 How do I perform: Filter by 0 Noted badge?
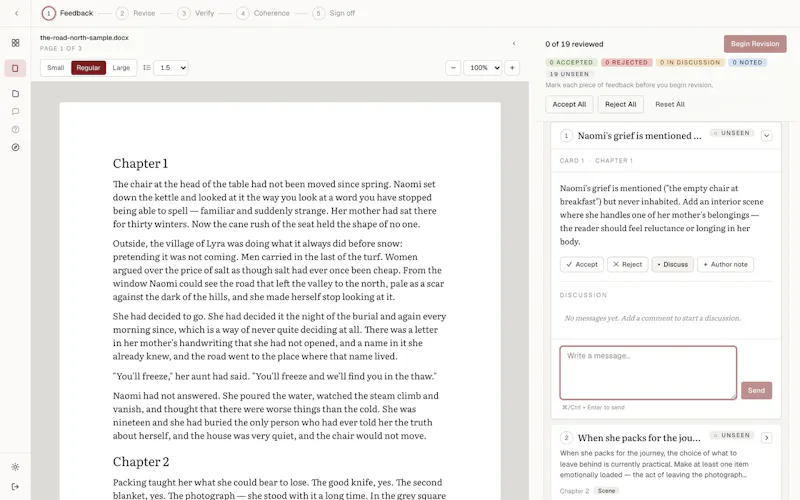coord(747,62)
